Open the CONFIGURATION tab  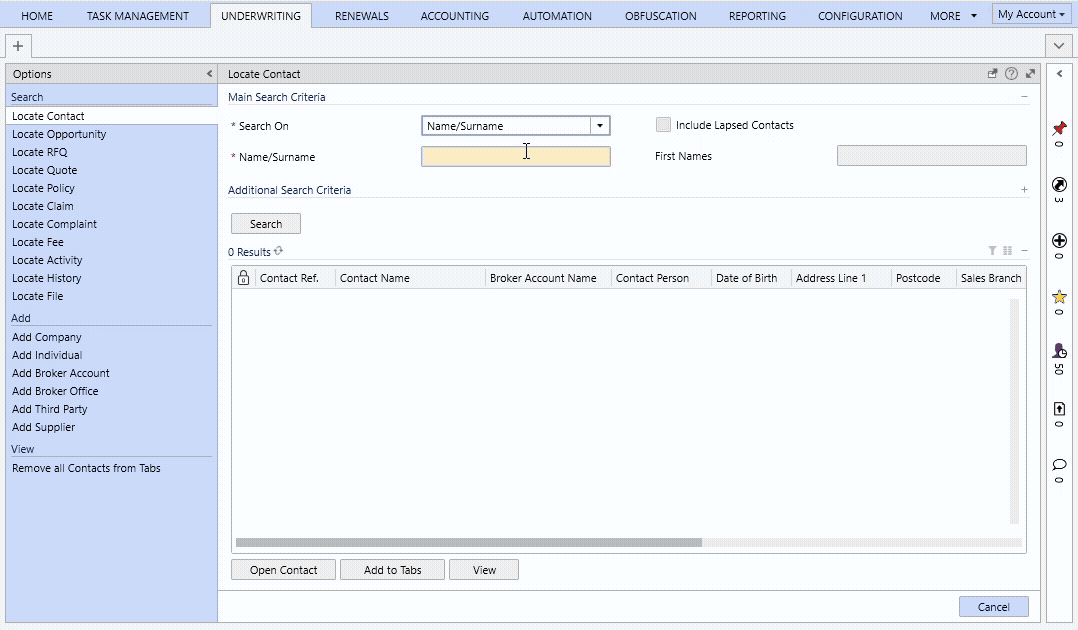860,16
